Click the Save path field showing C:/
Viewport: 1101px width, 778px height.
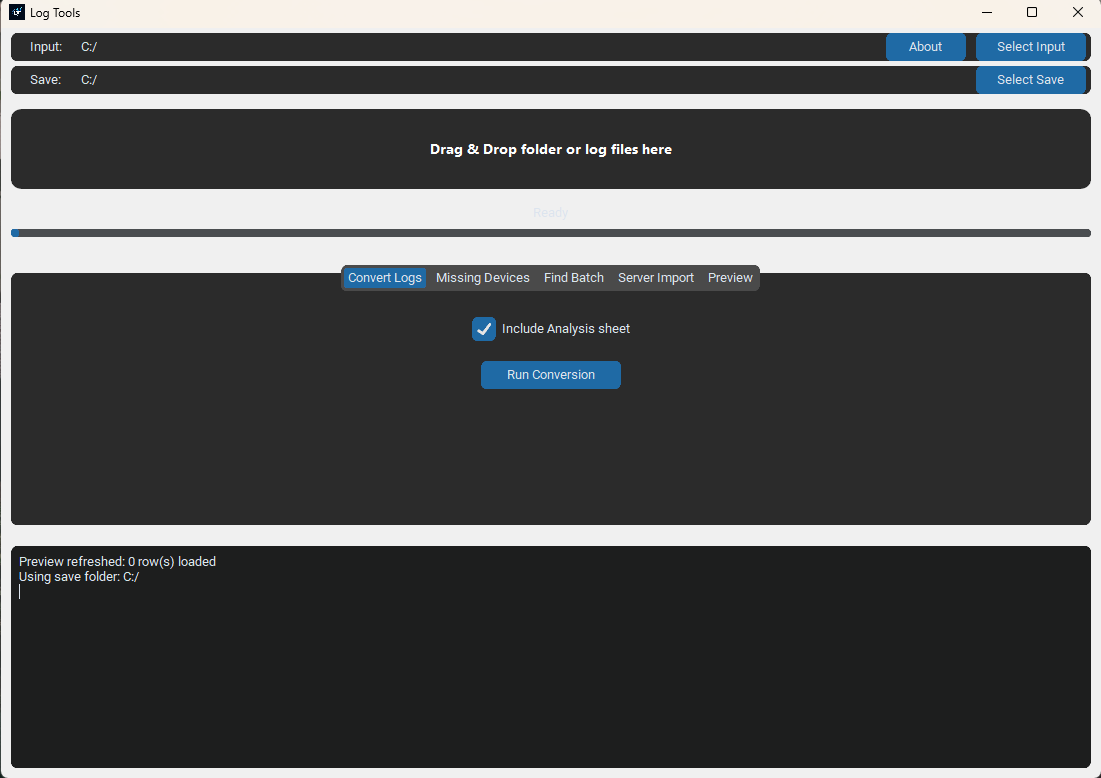pos(523,80)
